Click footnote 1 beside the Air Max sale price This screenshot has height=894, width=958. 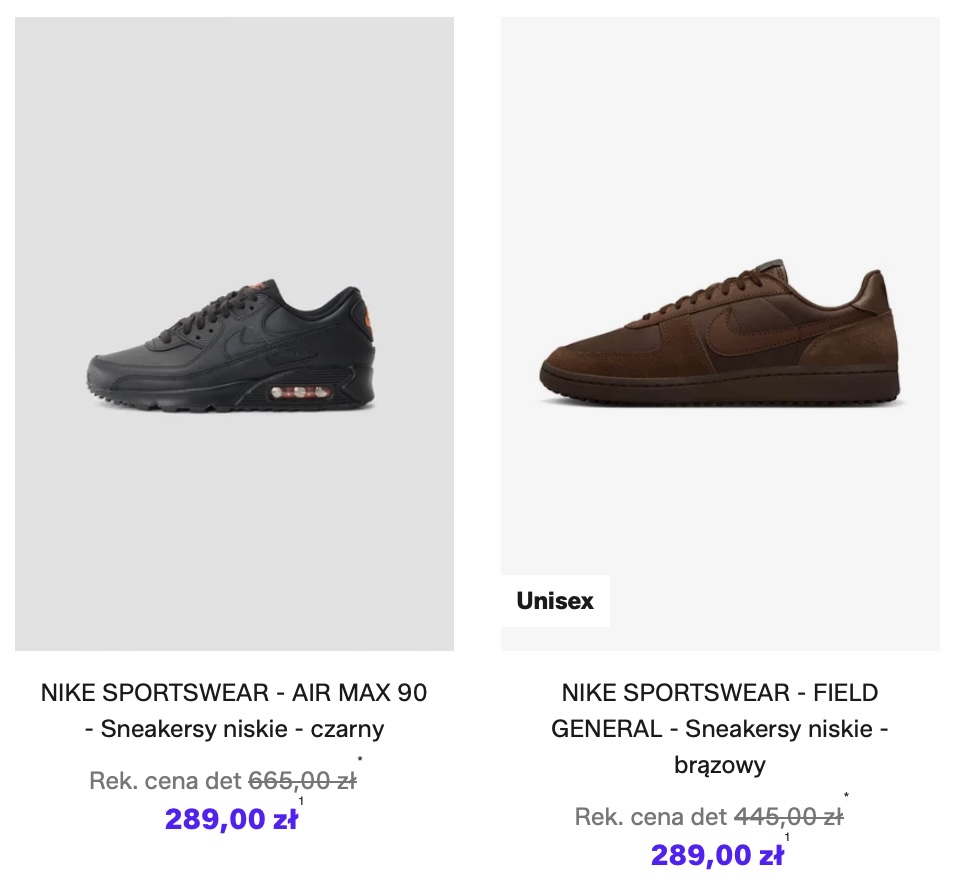[301, 801]
